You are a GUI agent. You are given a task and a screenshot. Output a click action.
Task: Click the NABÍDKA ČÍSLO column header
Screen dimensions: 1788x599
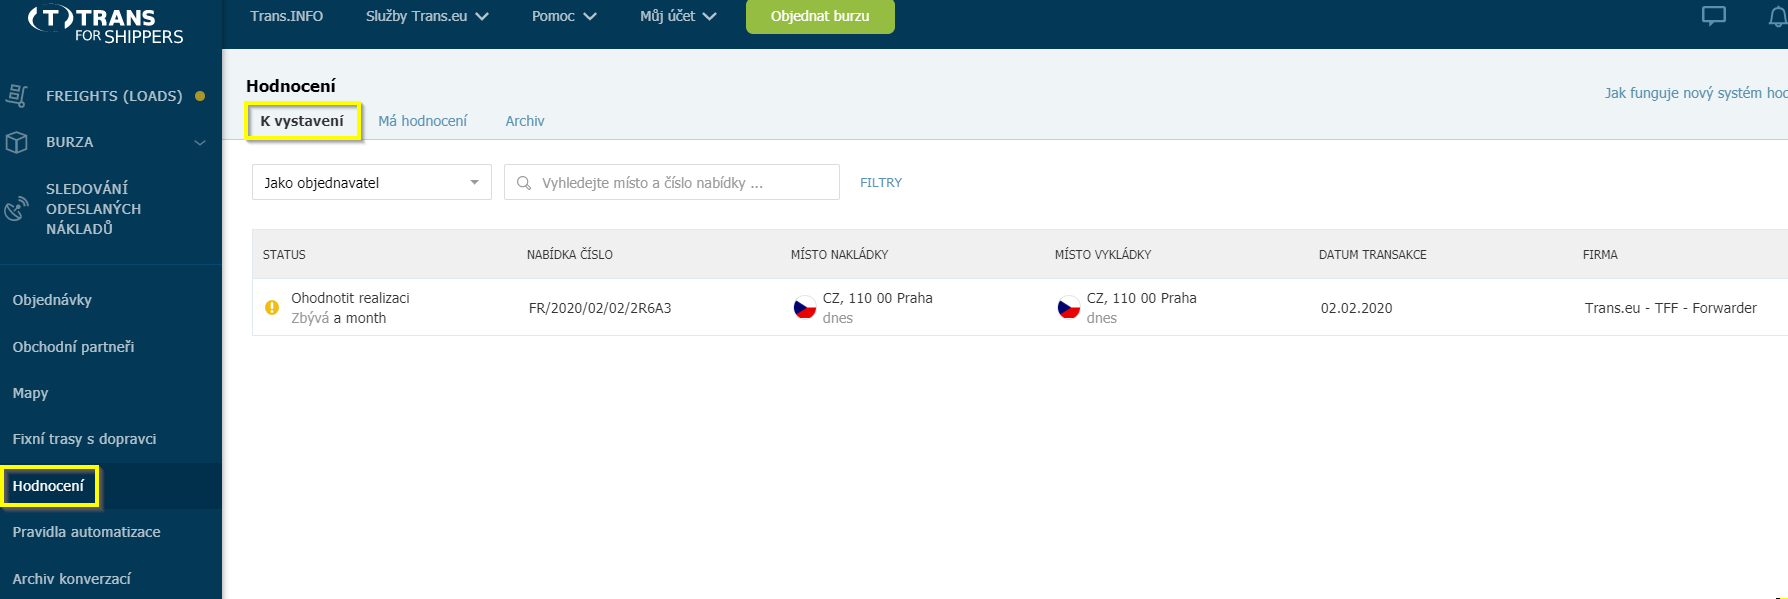[570, 255]
